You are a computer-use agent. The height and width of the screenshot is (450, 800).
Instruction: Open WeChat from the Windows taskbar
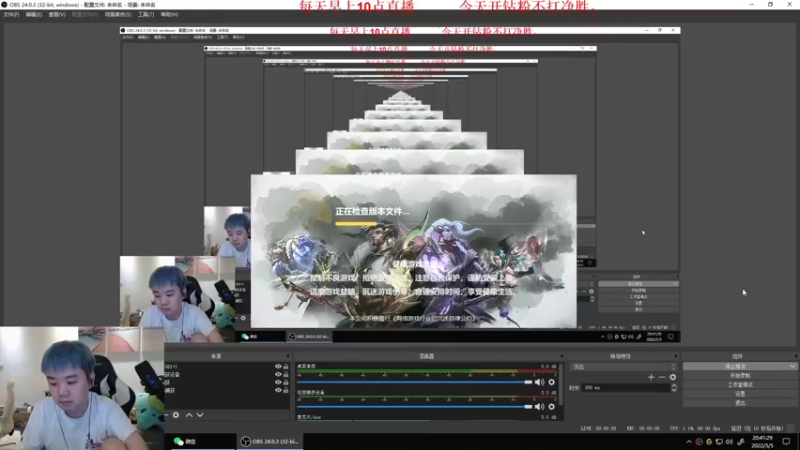tap(201, 441)
